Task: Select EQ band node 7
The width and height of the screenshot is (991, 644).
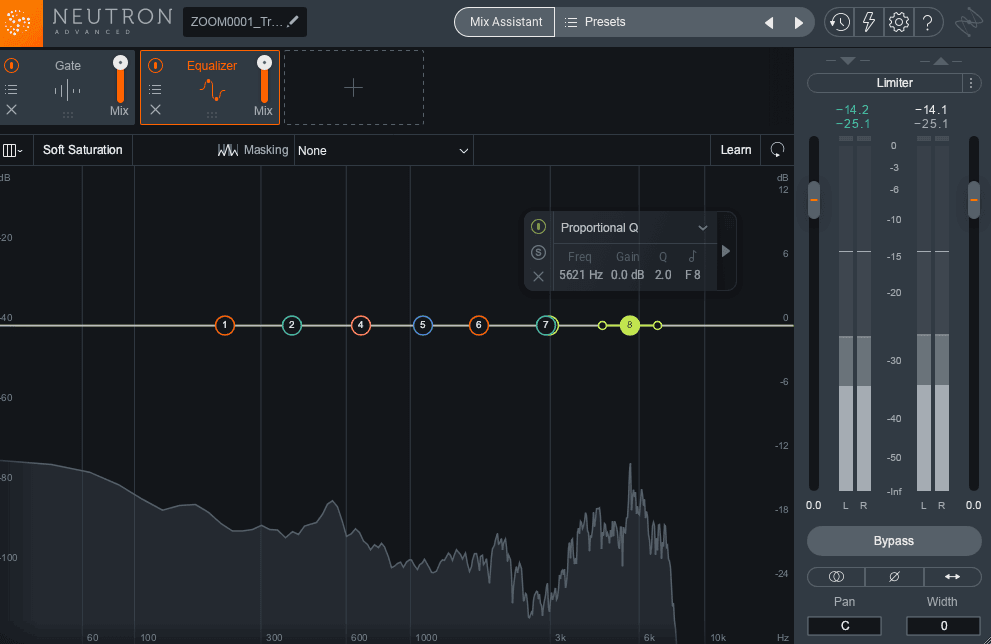Action: (545, 325)
